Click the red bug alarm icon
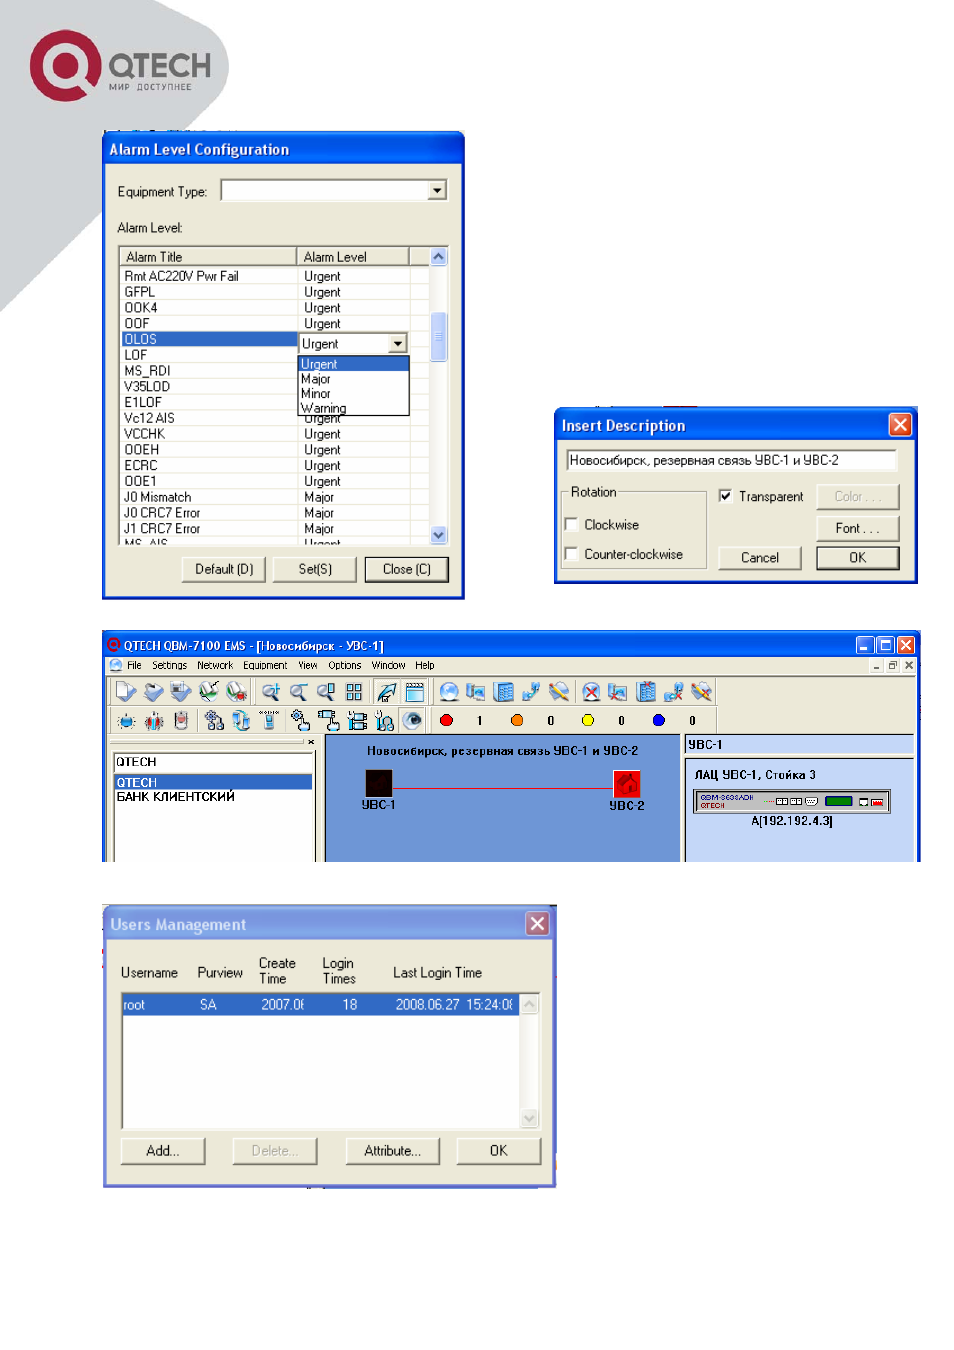 [x=153, y=720]
